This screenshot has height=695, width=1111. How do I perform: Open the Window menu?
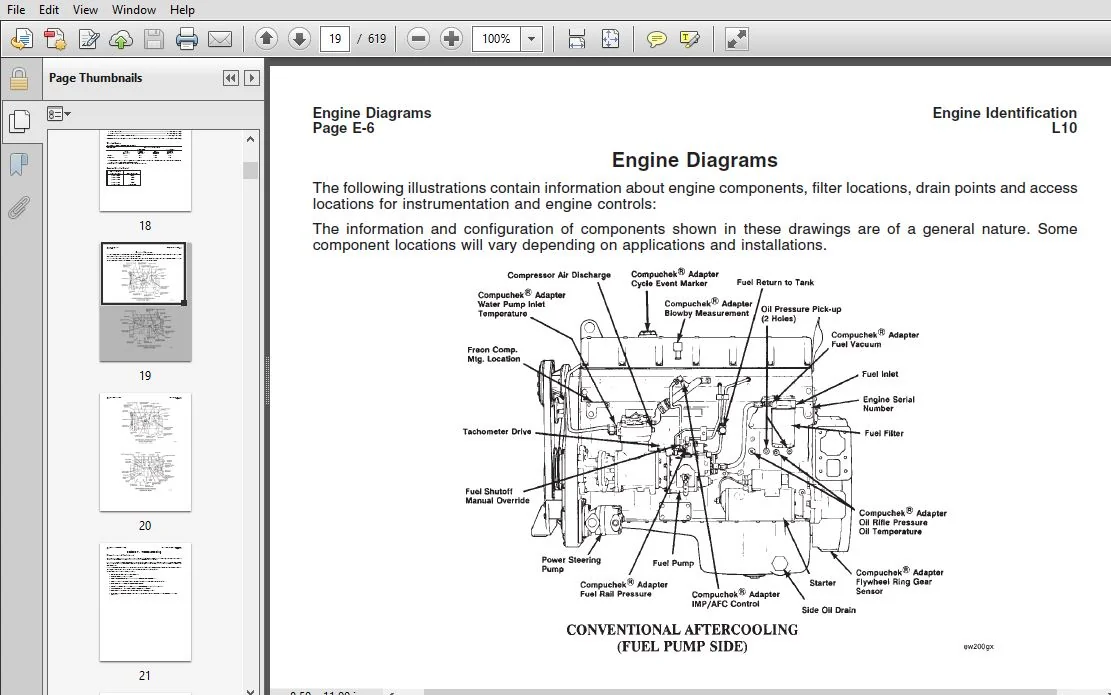tap(134, 10)
